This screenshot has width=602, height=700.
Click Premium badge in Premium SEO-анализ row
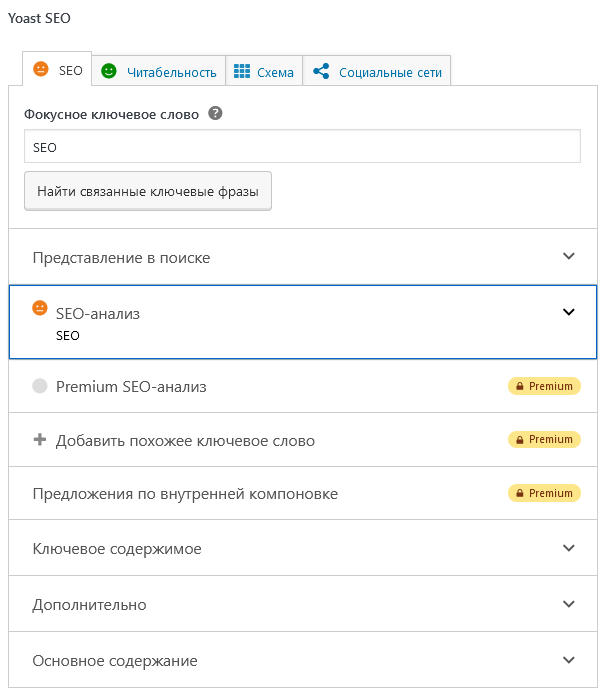click(544, 386)
